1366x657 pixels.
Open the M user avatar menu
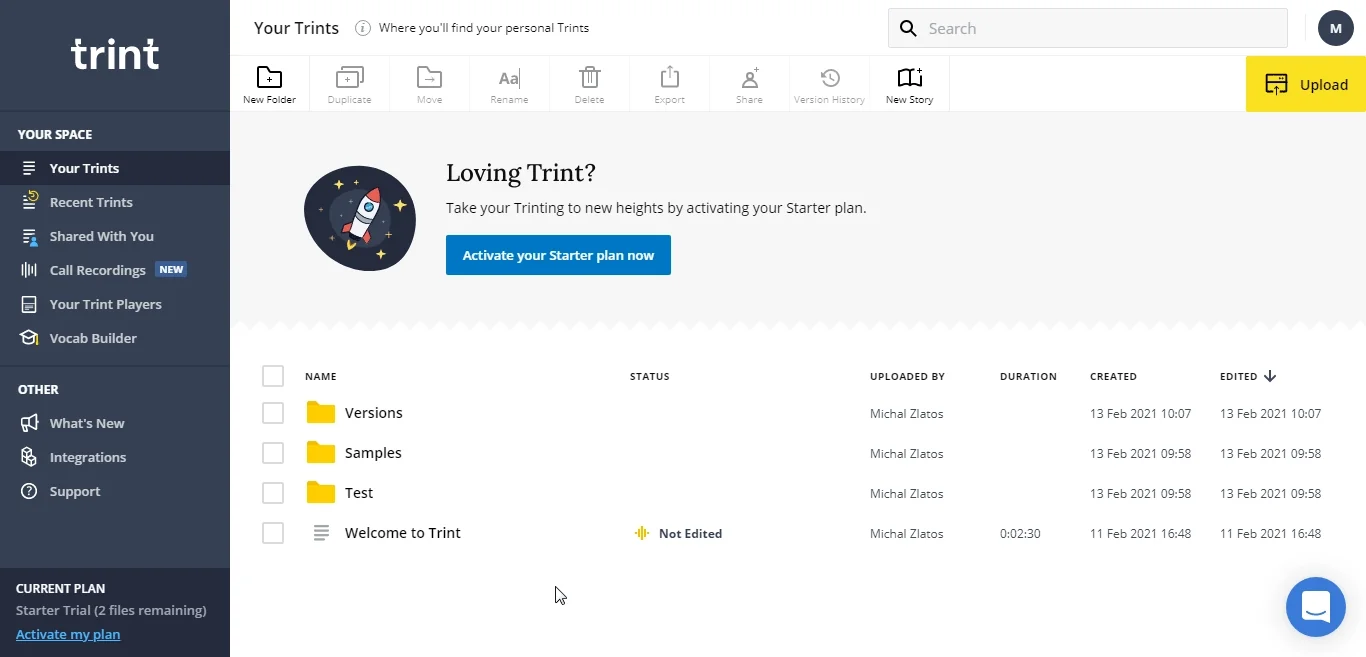pos(1336,28)
